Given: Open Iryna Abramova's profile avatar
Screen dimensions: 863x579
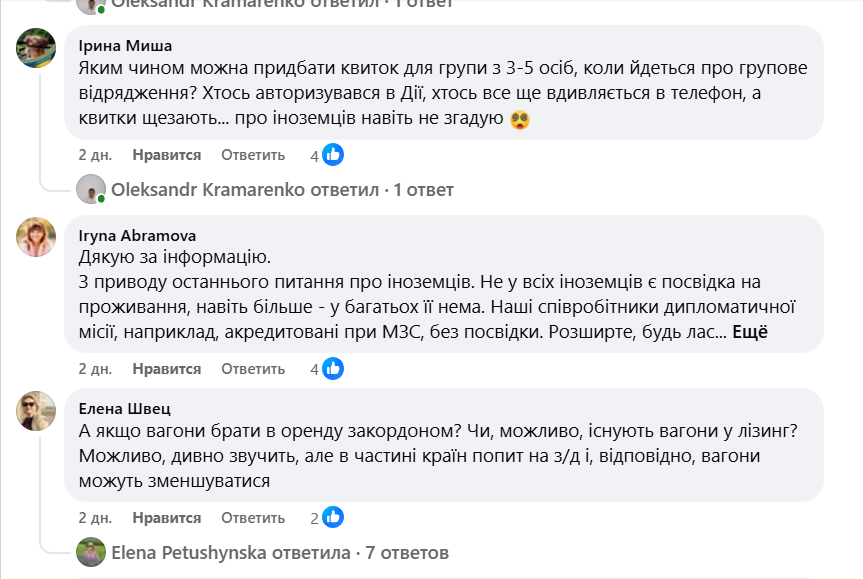Looking at the screenshot, I should [36, 237].
